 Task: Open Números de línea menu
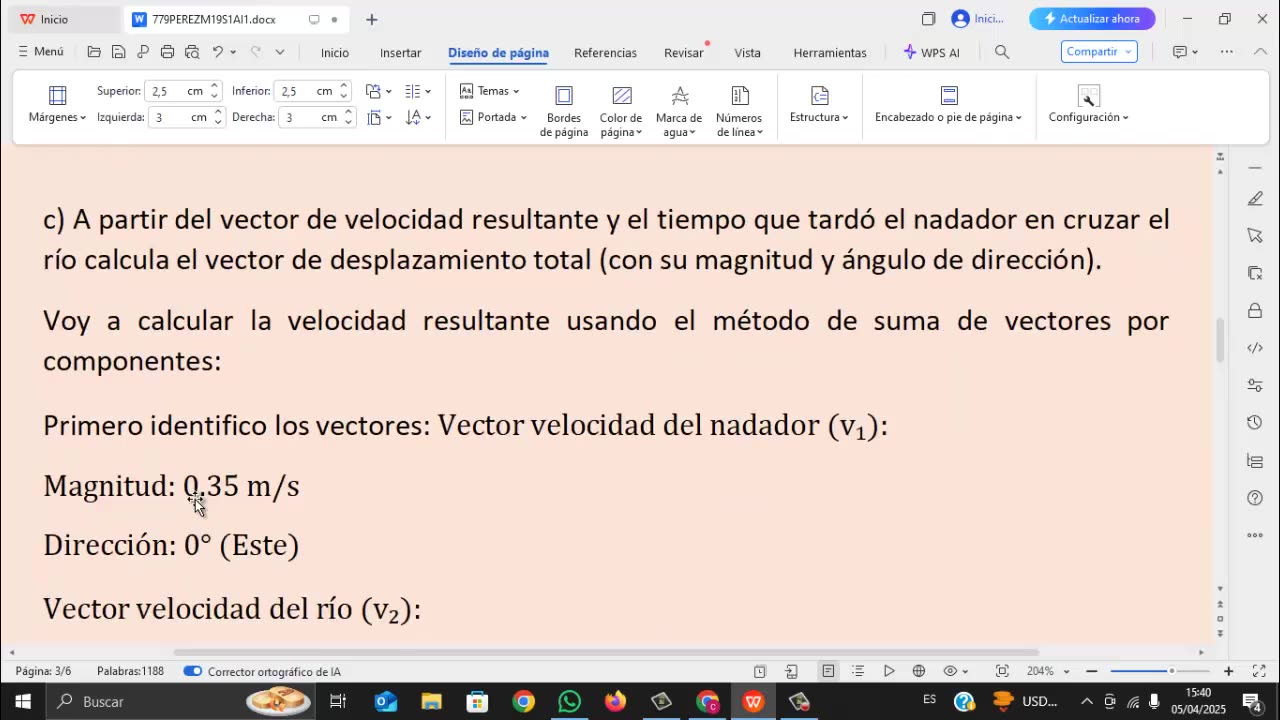pyautogui.click(x=739, y=110)
